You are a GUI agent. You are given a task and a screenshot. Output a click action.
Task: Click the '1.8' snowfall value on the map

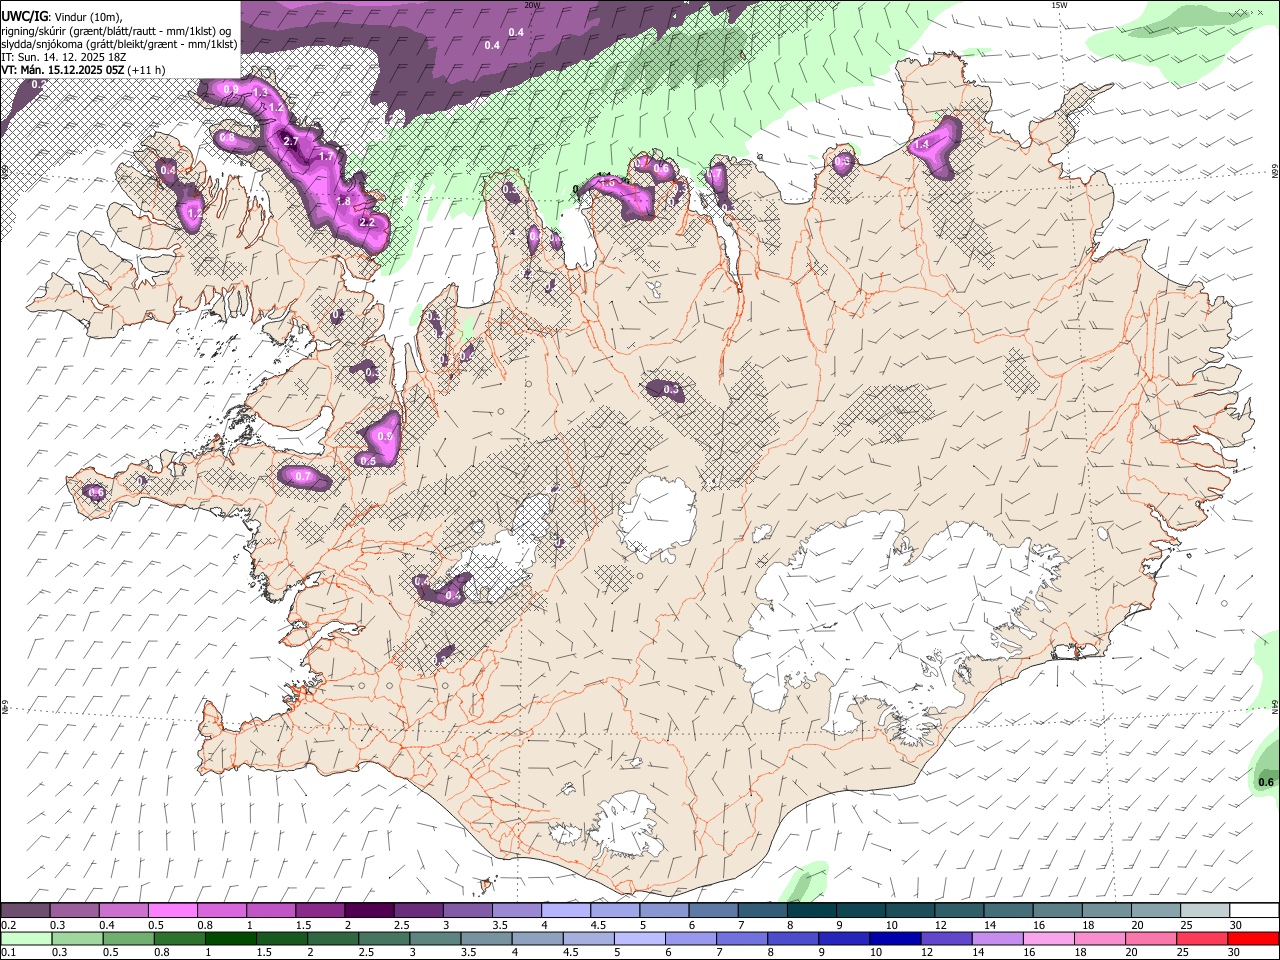(343, 201)
